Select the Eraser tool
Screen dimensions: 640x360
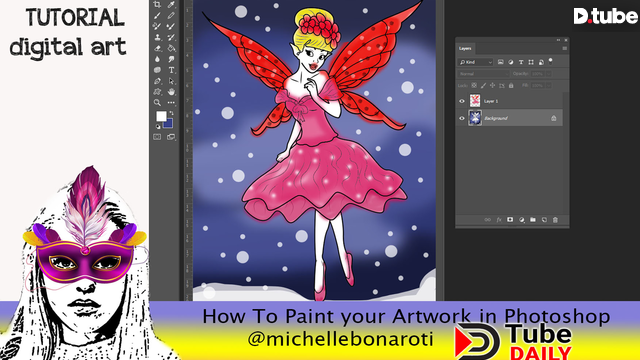click(157, 48)
